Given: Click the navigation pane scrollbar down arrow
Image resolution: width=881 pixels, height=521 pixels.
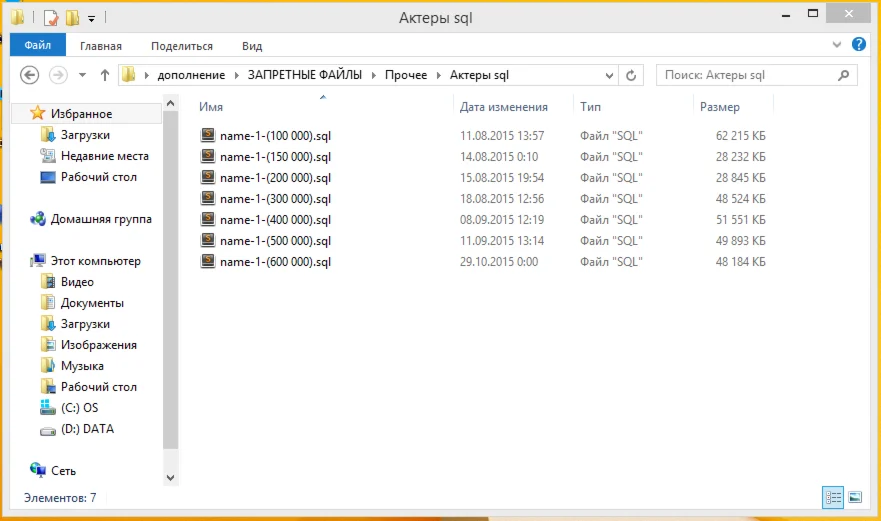Looking at the screenshot, I should click(169, 479).
